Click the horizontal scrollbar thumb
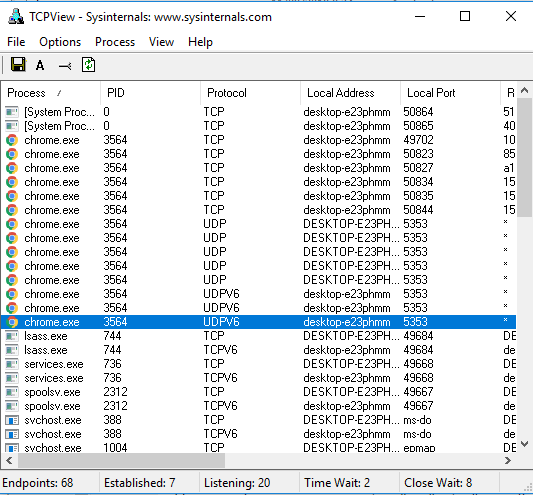This screenshot has height=495, width=533. tap(121, 461)
